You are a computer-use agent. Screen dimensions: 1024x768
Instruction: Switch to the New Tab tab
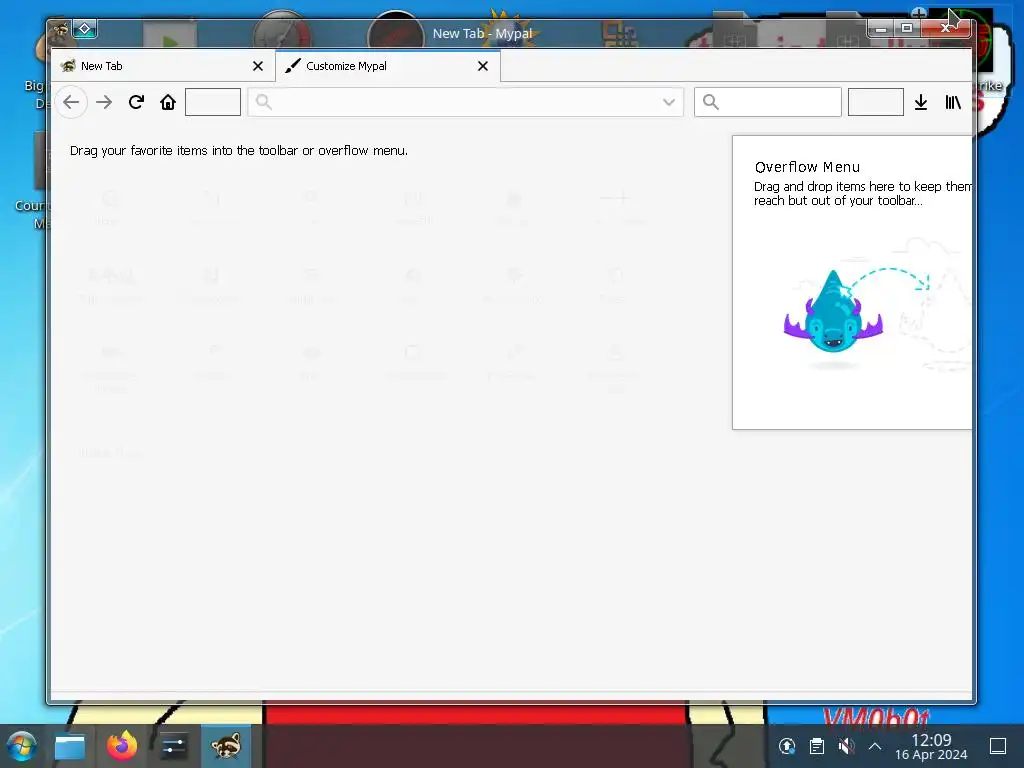(x=163, y=66)
